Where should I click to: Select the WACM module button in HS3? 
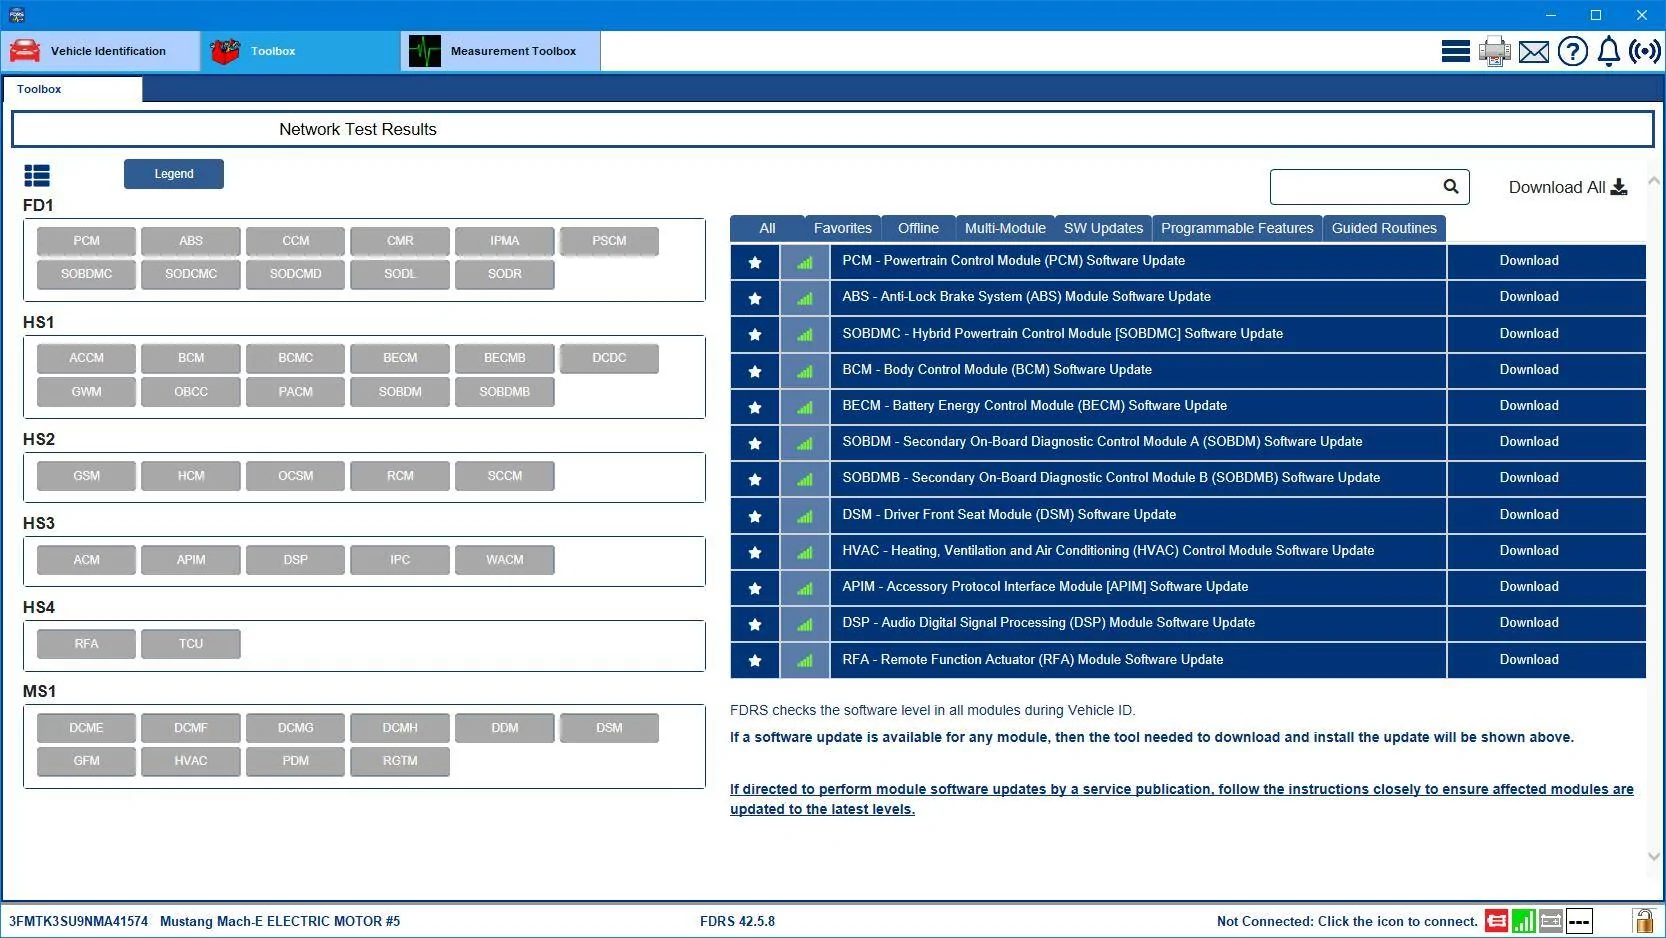tap(505, 560)
